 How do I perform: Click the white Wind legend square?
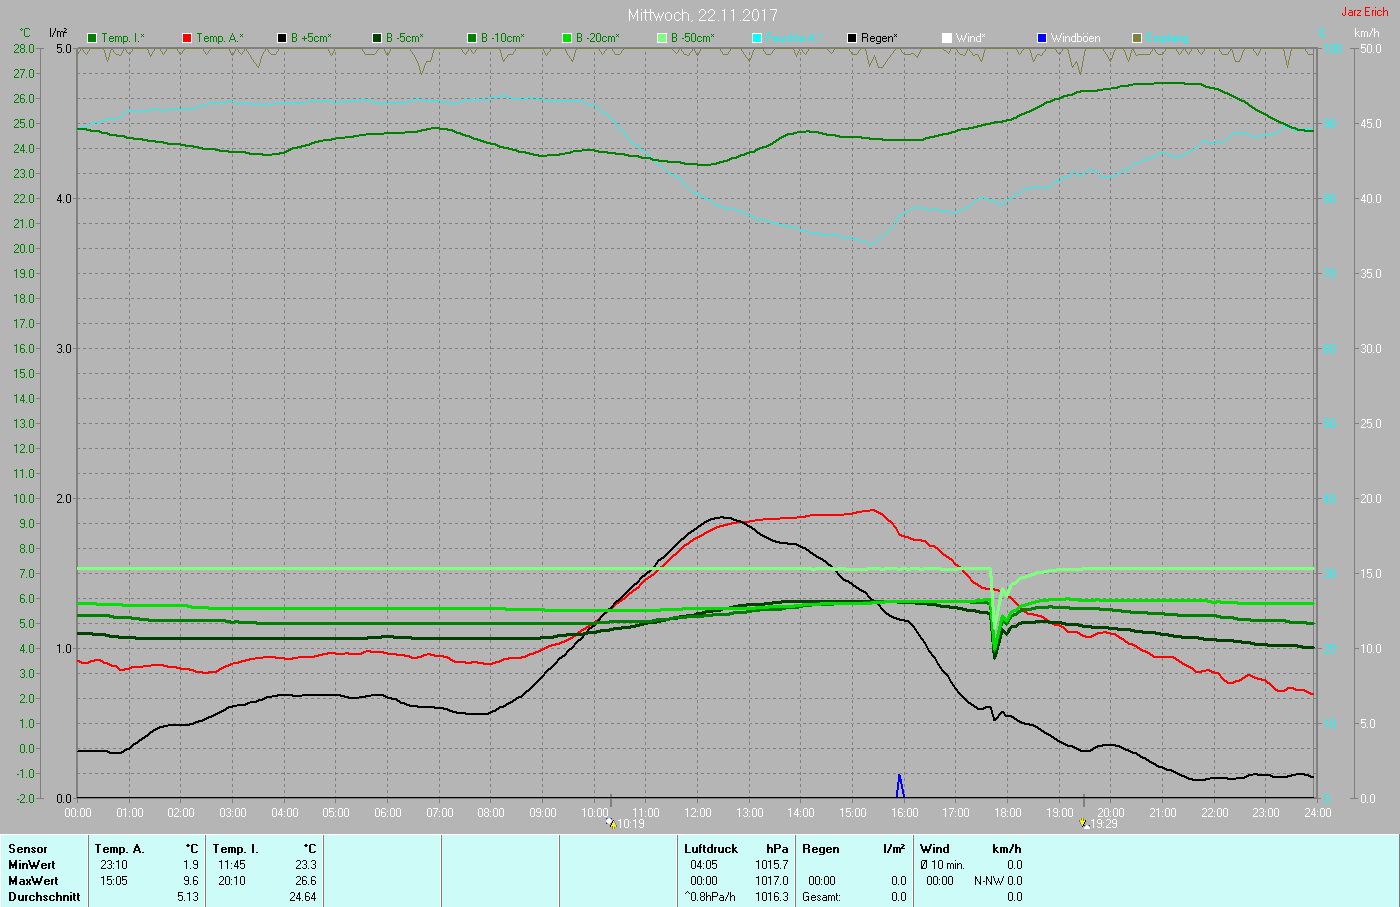coord(947,38)
